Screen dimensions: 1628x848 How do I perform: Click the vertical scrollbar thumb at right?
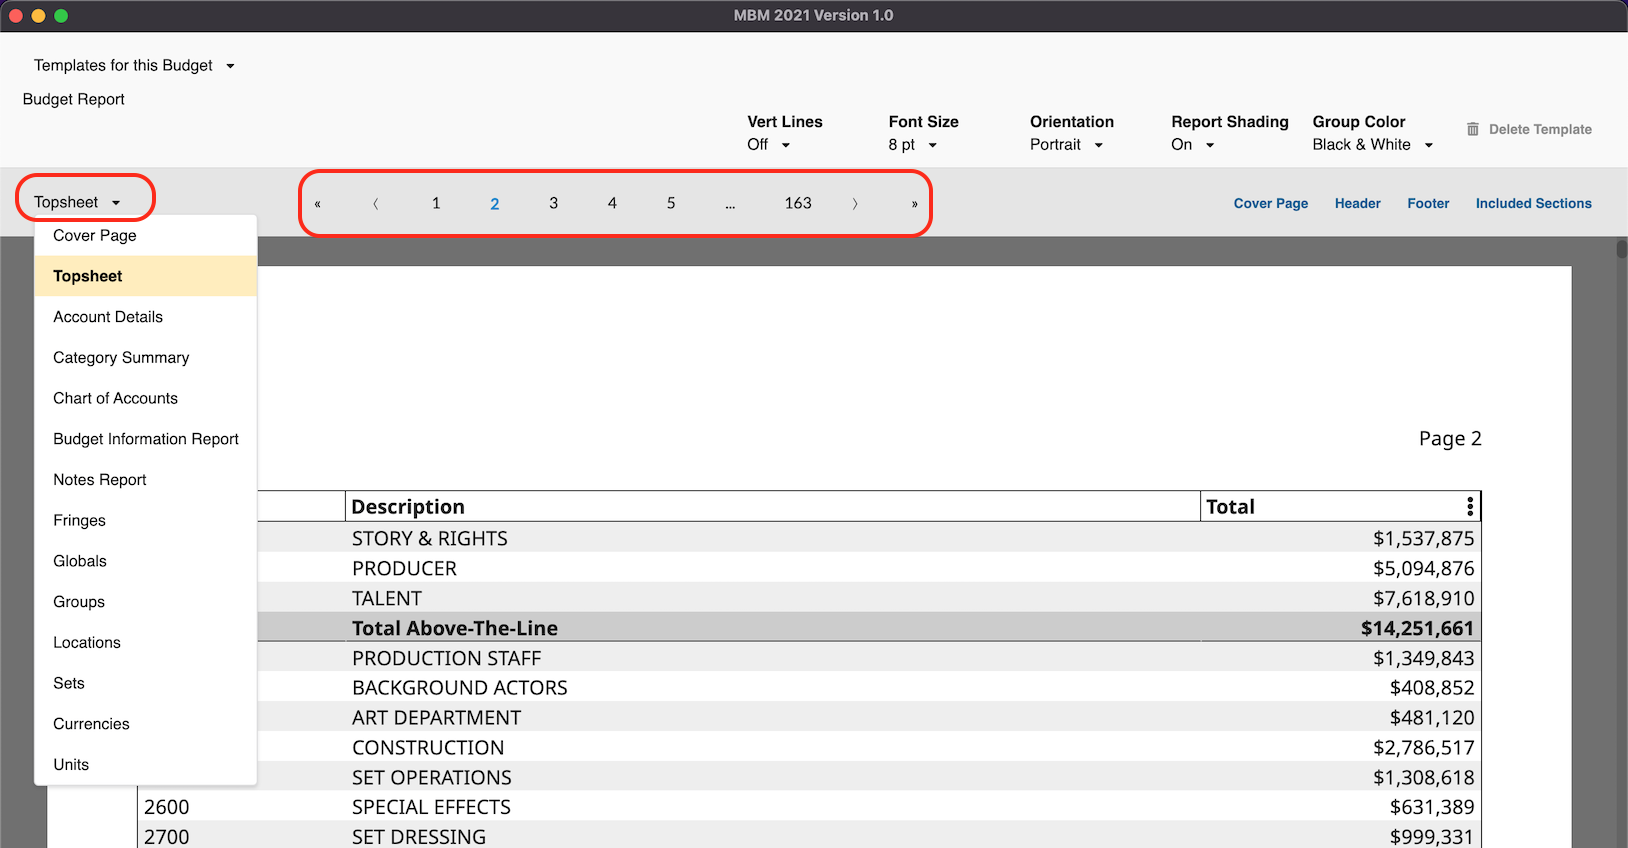pos(1621,249)
